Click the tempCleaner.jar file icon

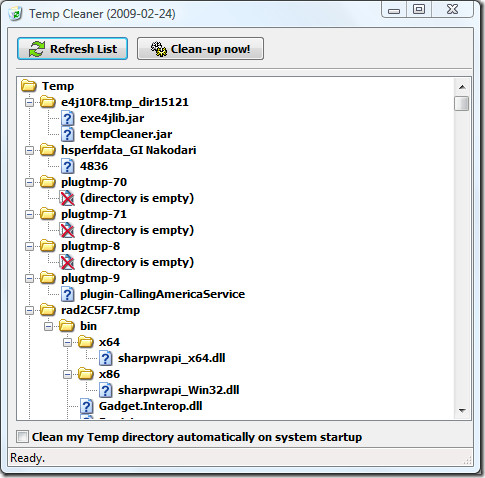click(67, 134)
